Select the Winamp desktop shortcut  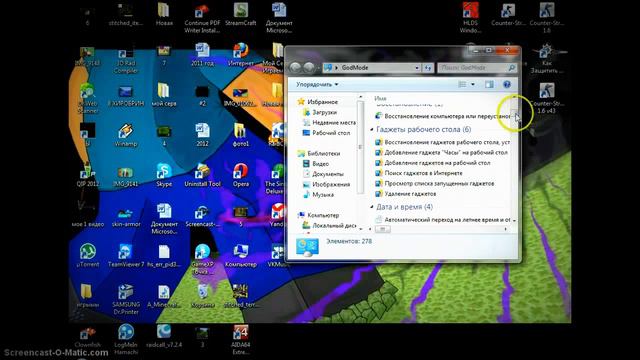click(126, 136)
